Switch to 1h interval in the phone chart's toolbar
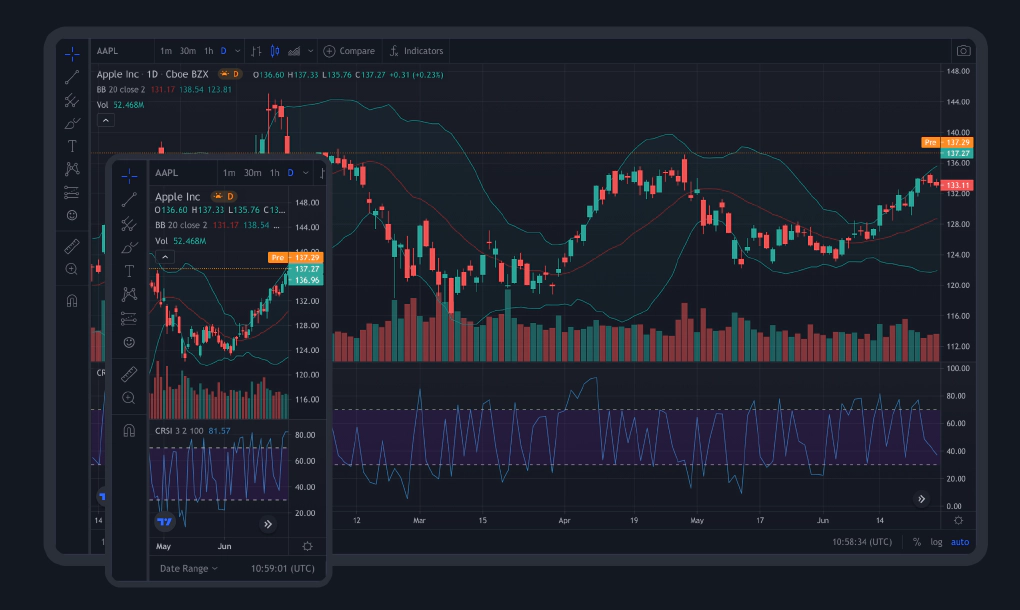Screen dimensions: 1020x610 click(274, 173)
